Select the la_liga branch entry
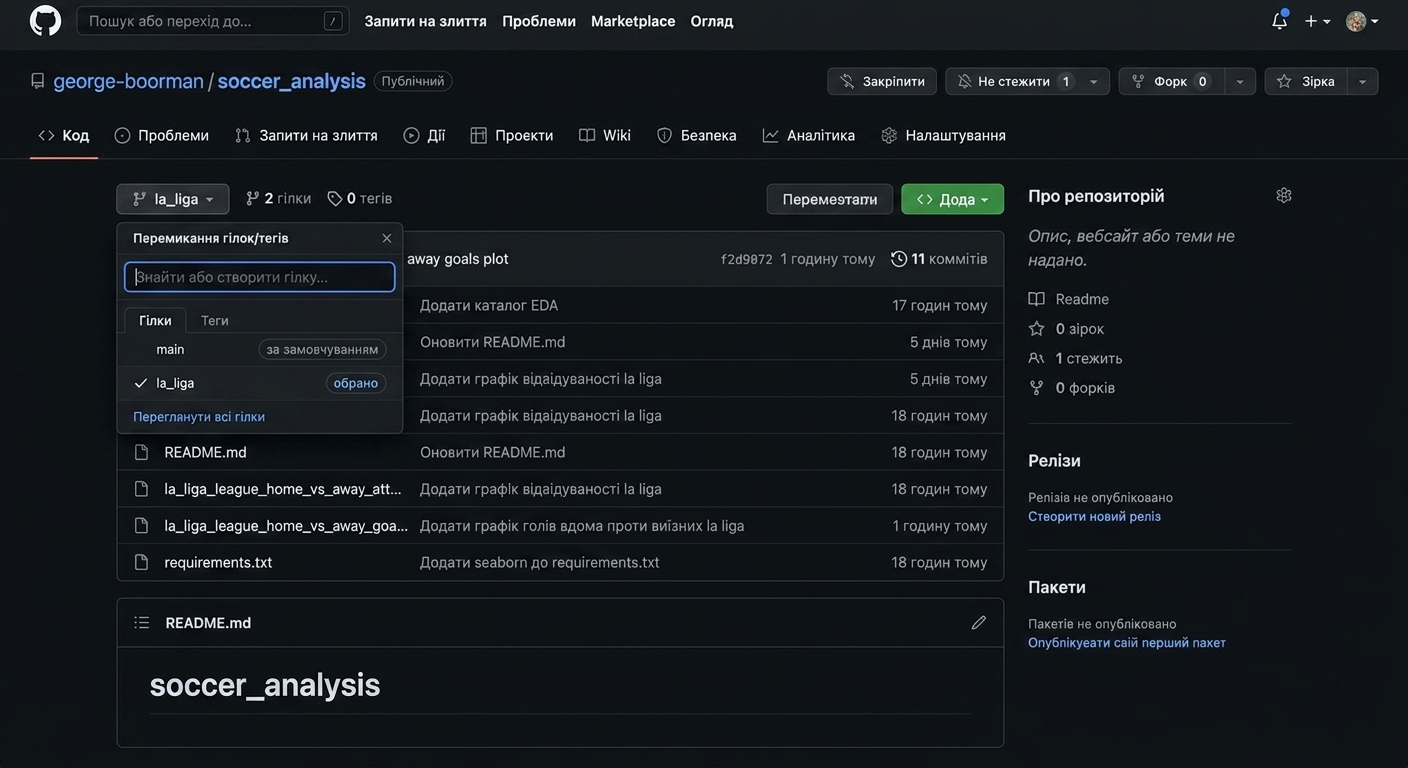 260,383
